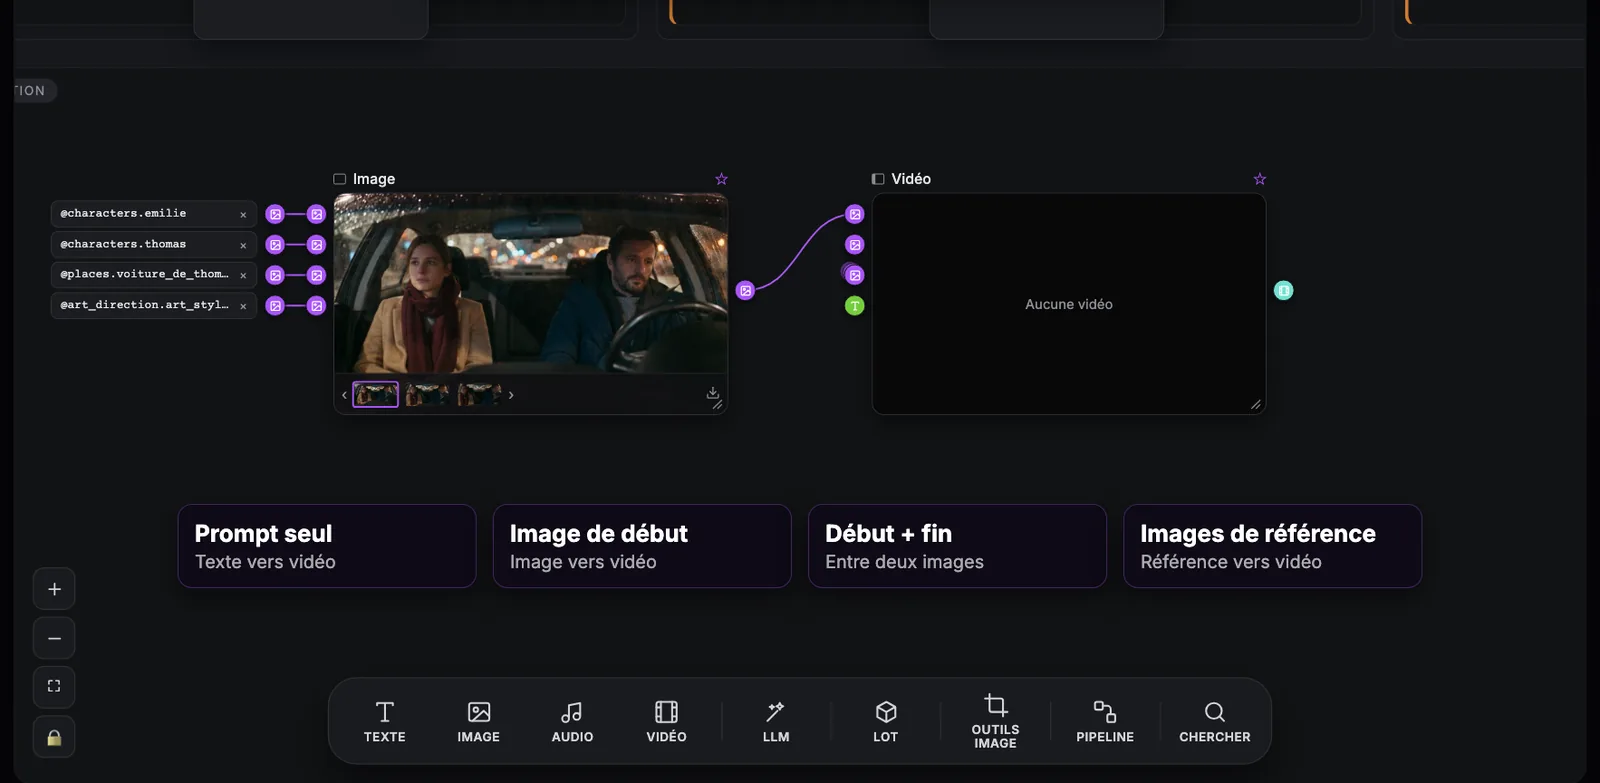1600x783 pixels.
Task: Add an Image node from the toolbar
Action: [x=478, y=722]
